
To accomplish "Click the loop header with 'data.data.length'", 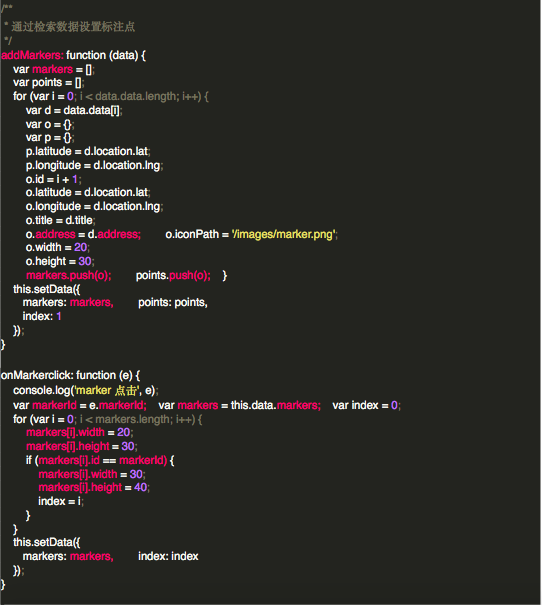I will pos(111,96).
